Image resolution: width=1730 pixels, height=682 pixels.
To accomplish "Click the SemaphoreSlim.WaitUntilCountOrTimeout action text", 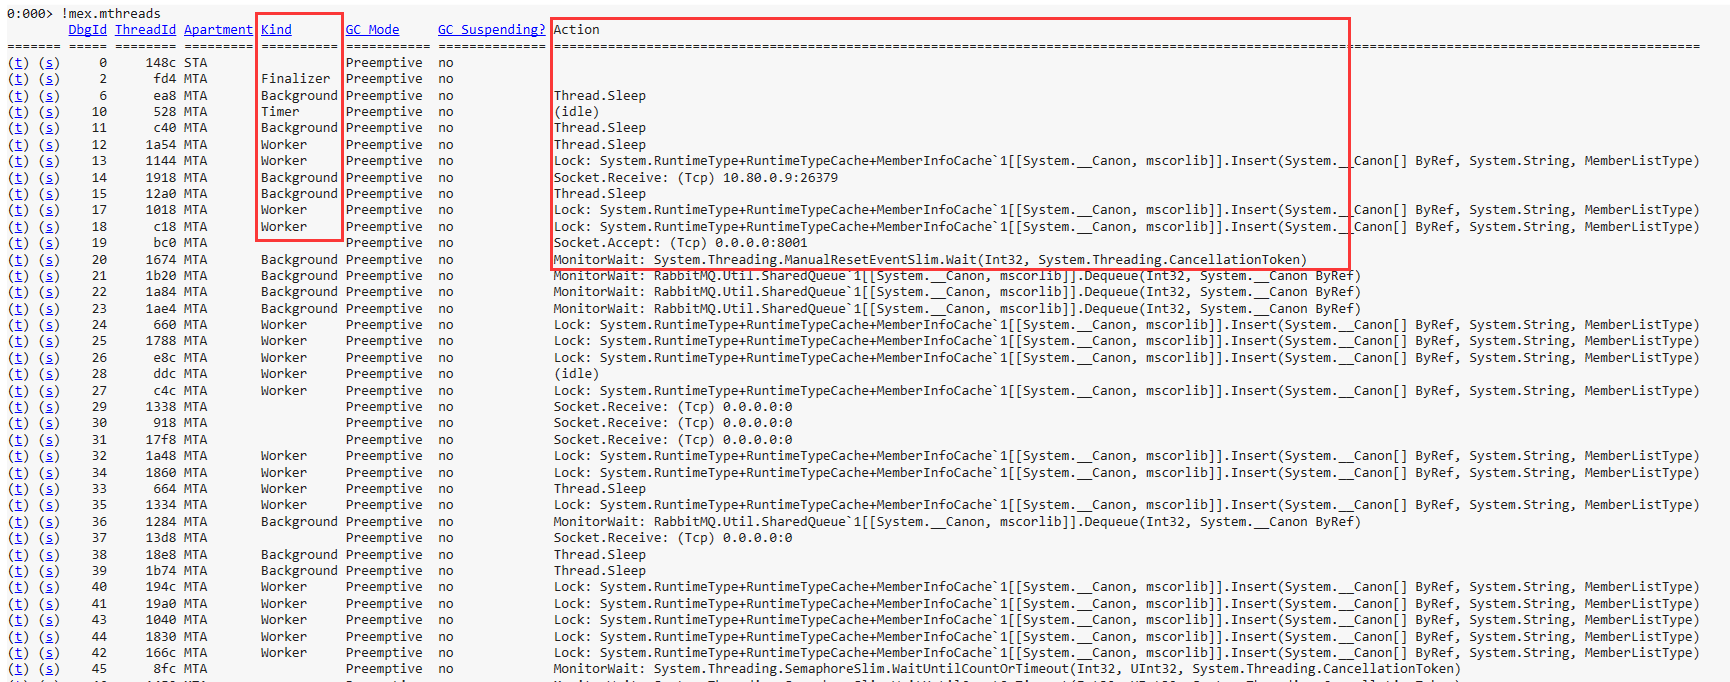I will point(1007,669).
